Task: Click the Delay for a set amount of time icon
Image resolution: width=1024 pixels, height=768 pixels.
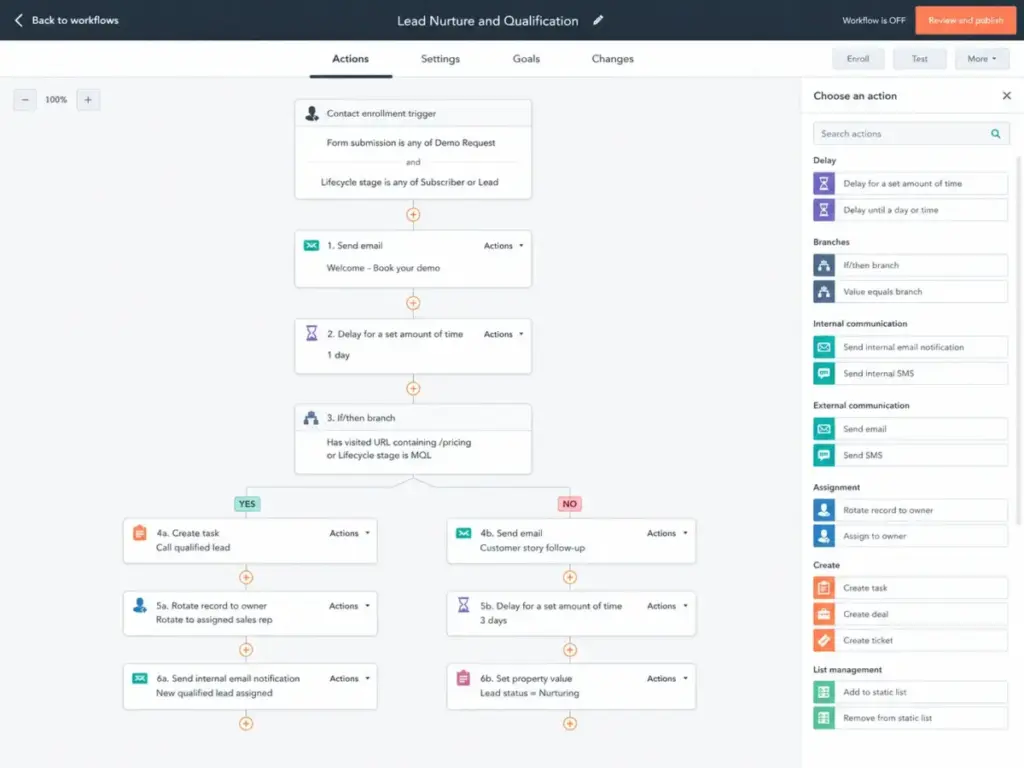Action: pyautogui.click(x=824, y=184)
